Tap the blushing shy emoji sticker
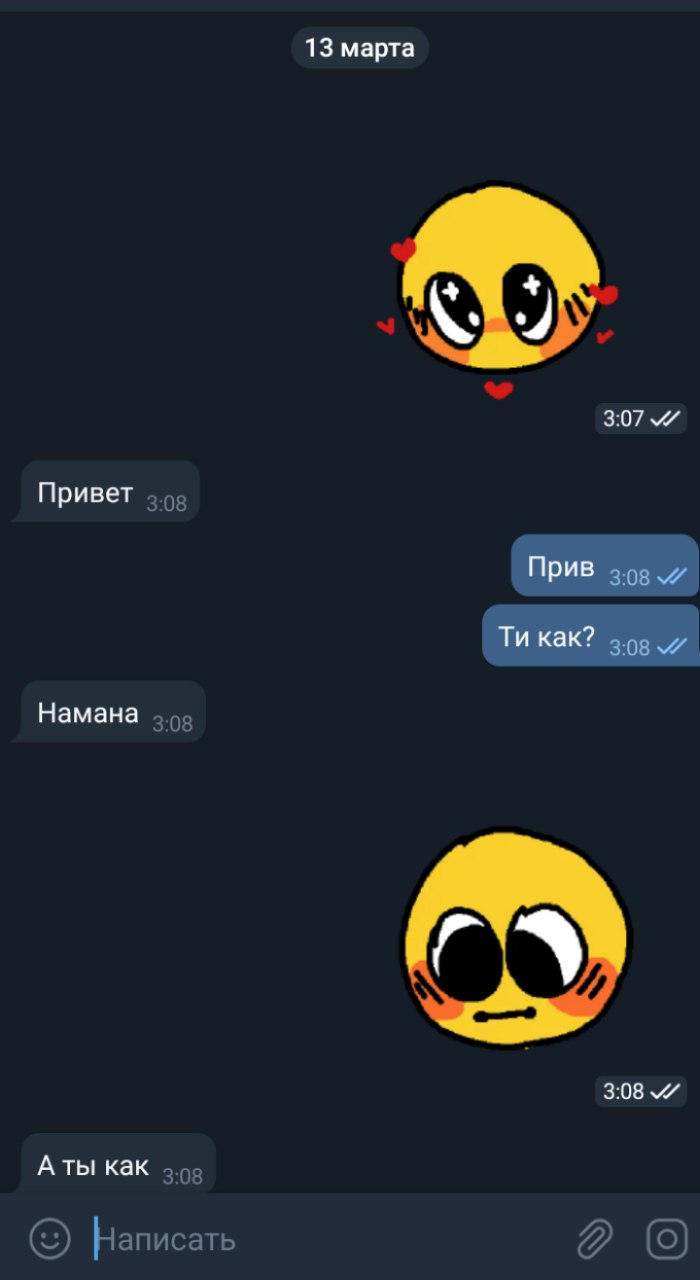 click(x=517, y=938)
